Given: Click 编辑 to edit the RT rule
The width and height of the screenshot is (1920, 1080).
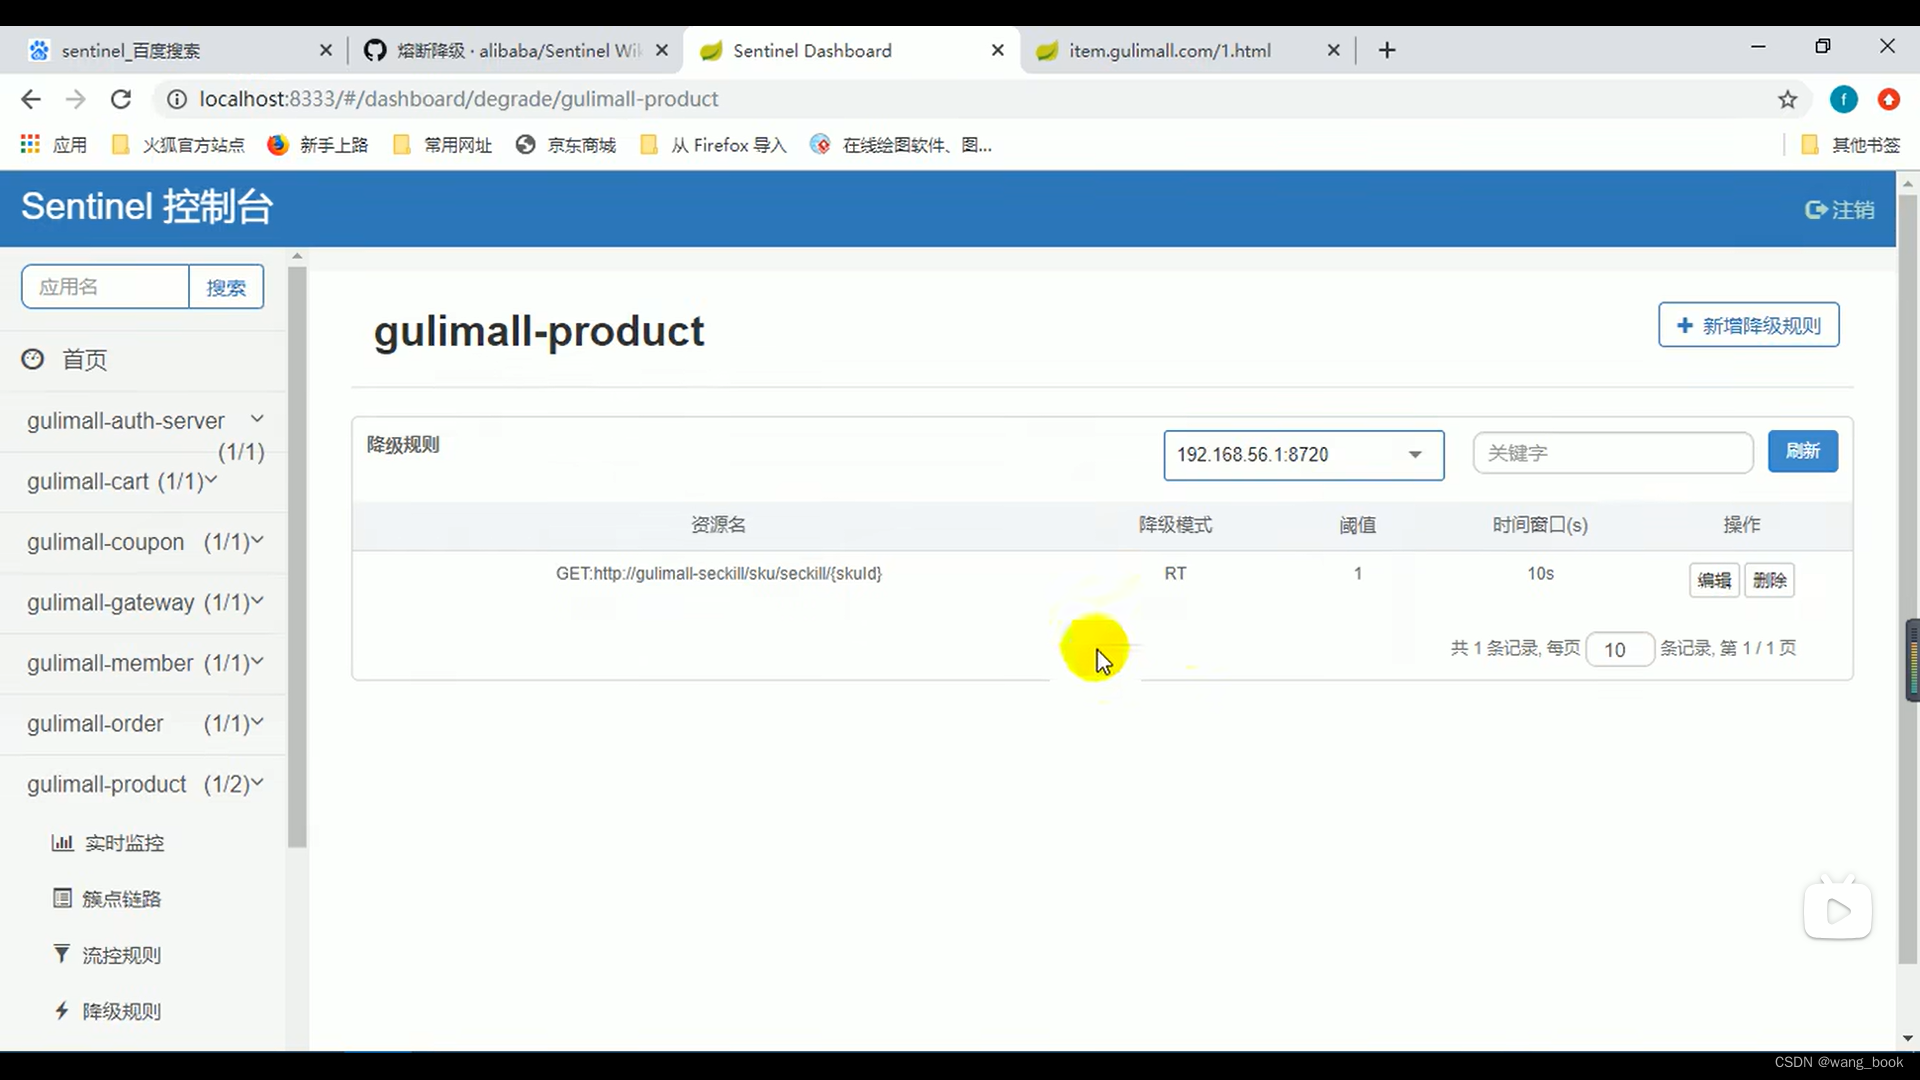Looking at the screenshot, I should (x=1714, y=580).
